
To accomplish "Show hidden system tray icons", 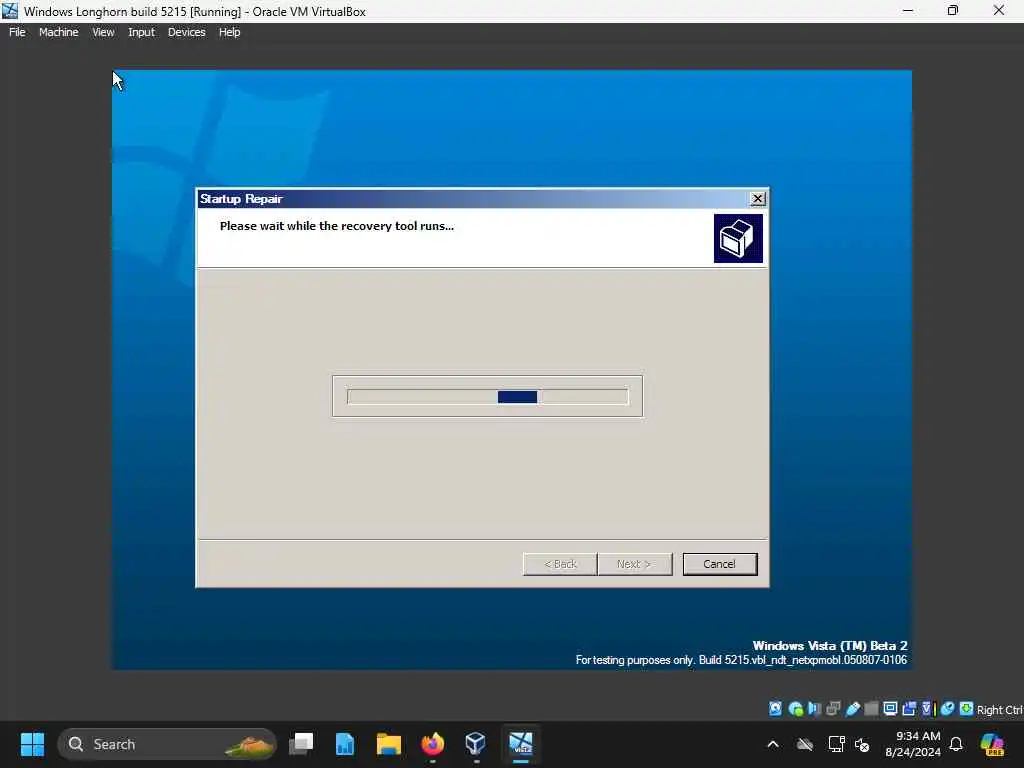I will tap(773, 744).
